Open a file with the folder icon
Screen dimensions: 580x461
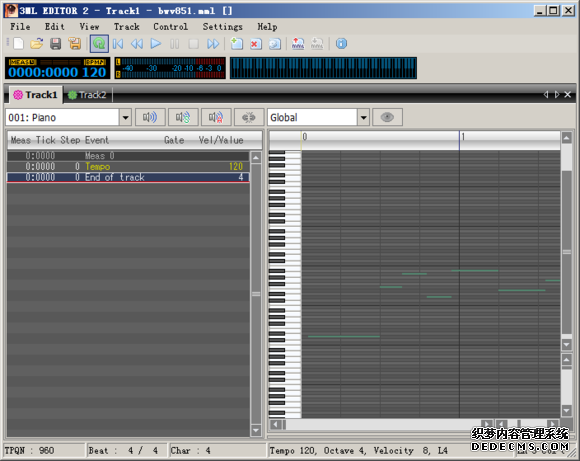37,44
